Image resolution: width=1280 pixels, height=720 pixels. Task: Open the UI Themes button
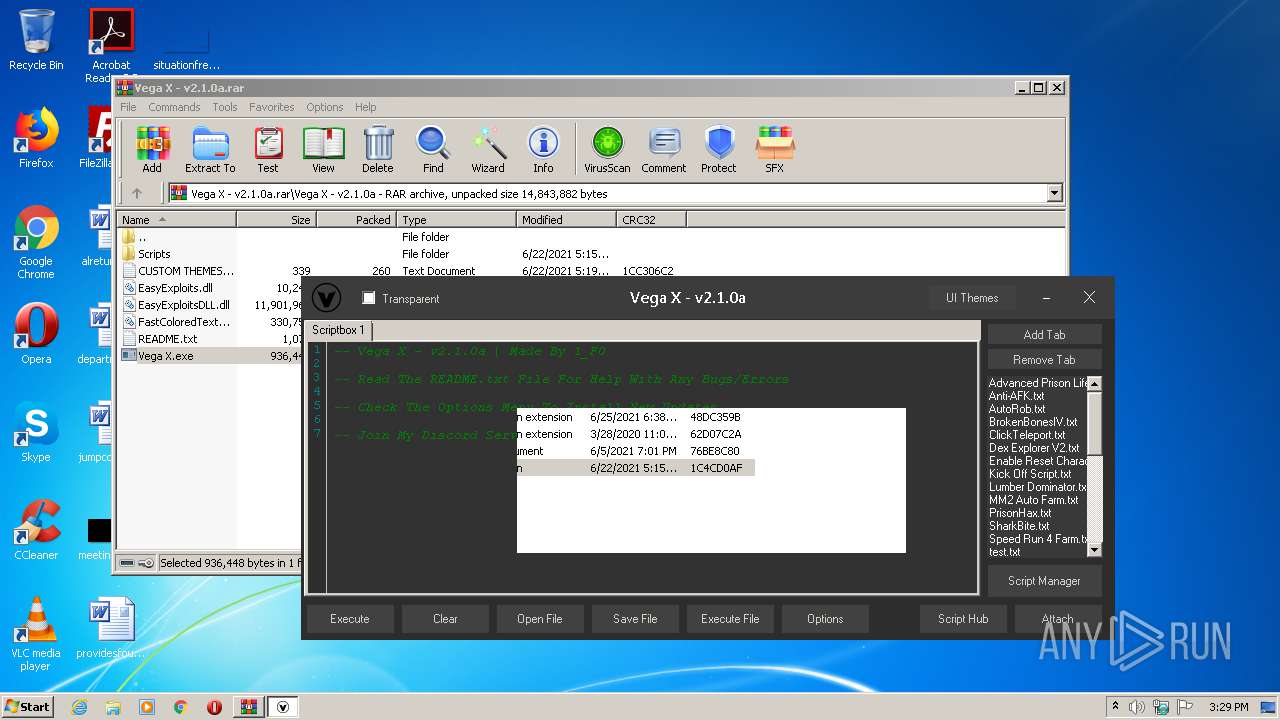(972, 298)
